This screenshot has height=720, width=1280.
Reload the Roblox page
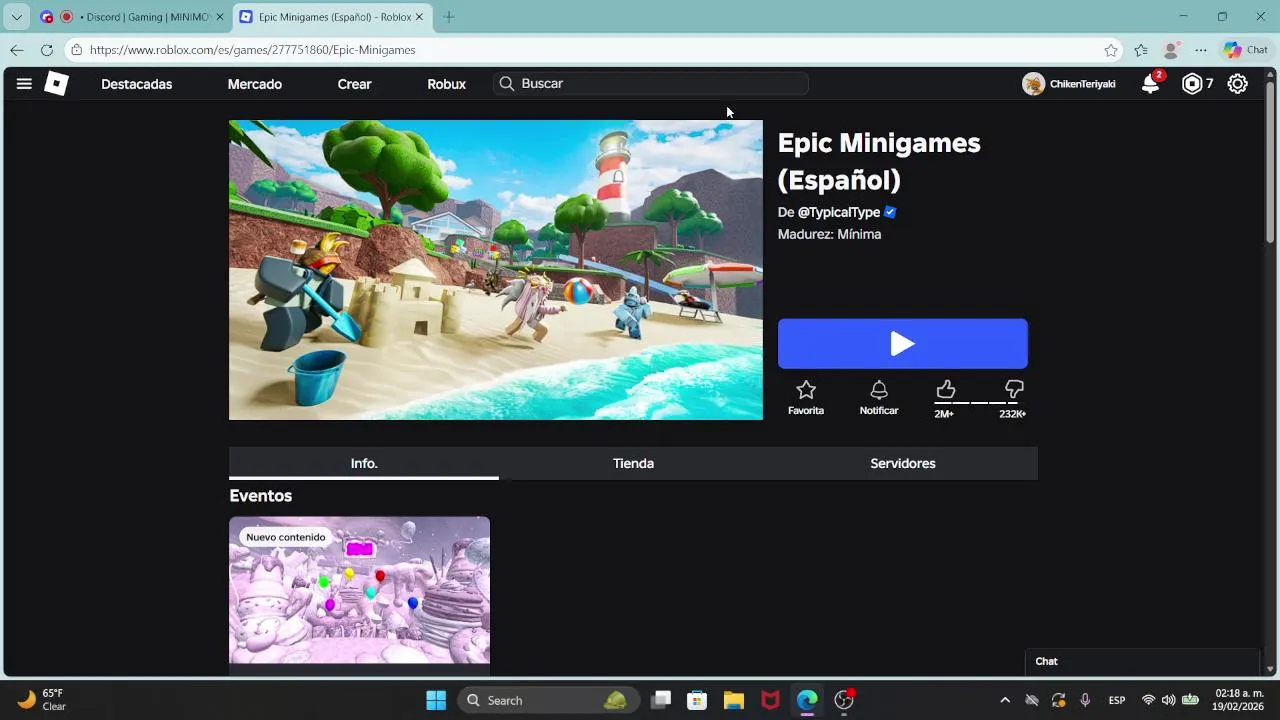pos(47,50)
